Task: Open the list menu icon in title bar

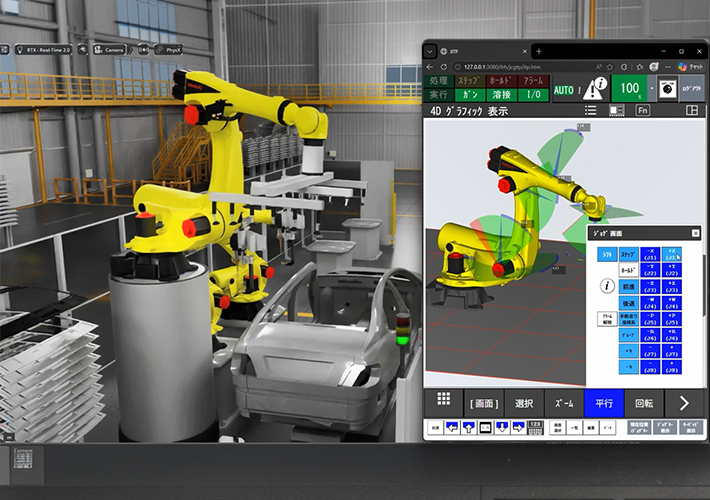Action: point(590,110)
